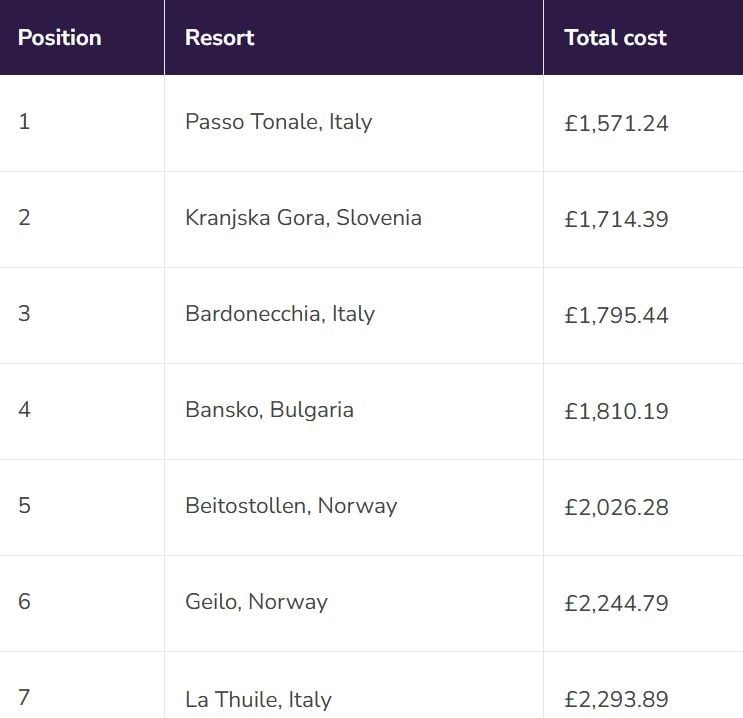
Task: Click the £1,571.24 total cost
Action: (x=616, y=124)
